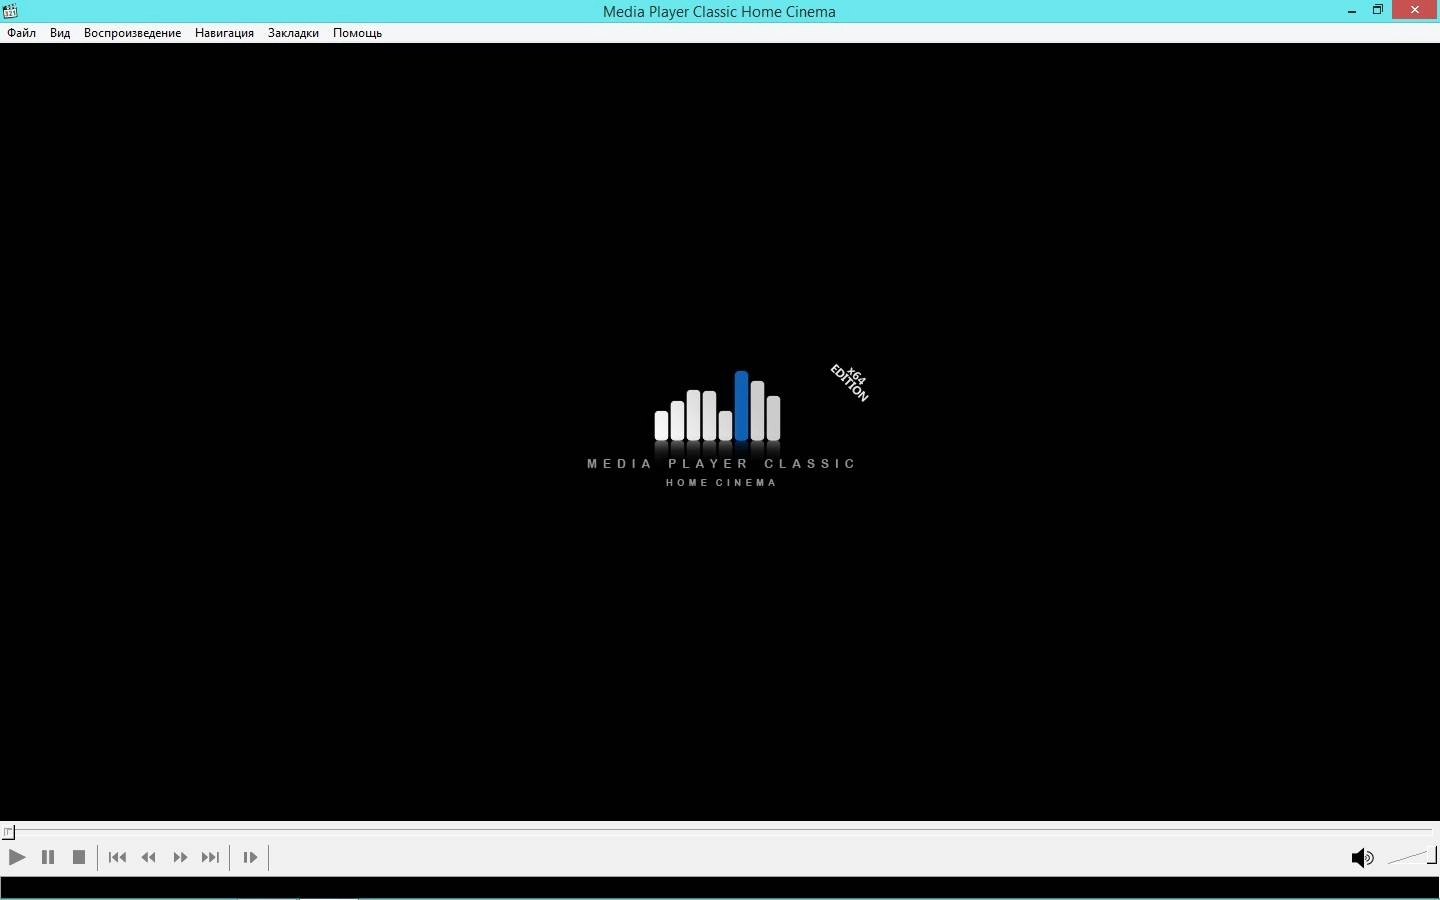Skip to next file or chapter
Image resolution: width=1440 pixels, height=900 pixels.
[x=210, y=857]
